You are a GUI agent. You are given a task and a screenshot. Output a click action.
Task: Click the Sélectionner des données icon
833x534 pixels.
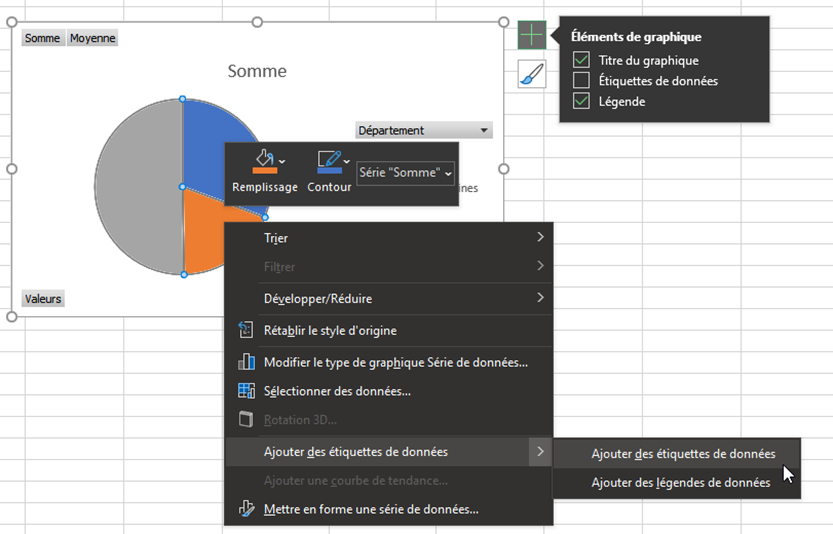(246, 391)
